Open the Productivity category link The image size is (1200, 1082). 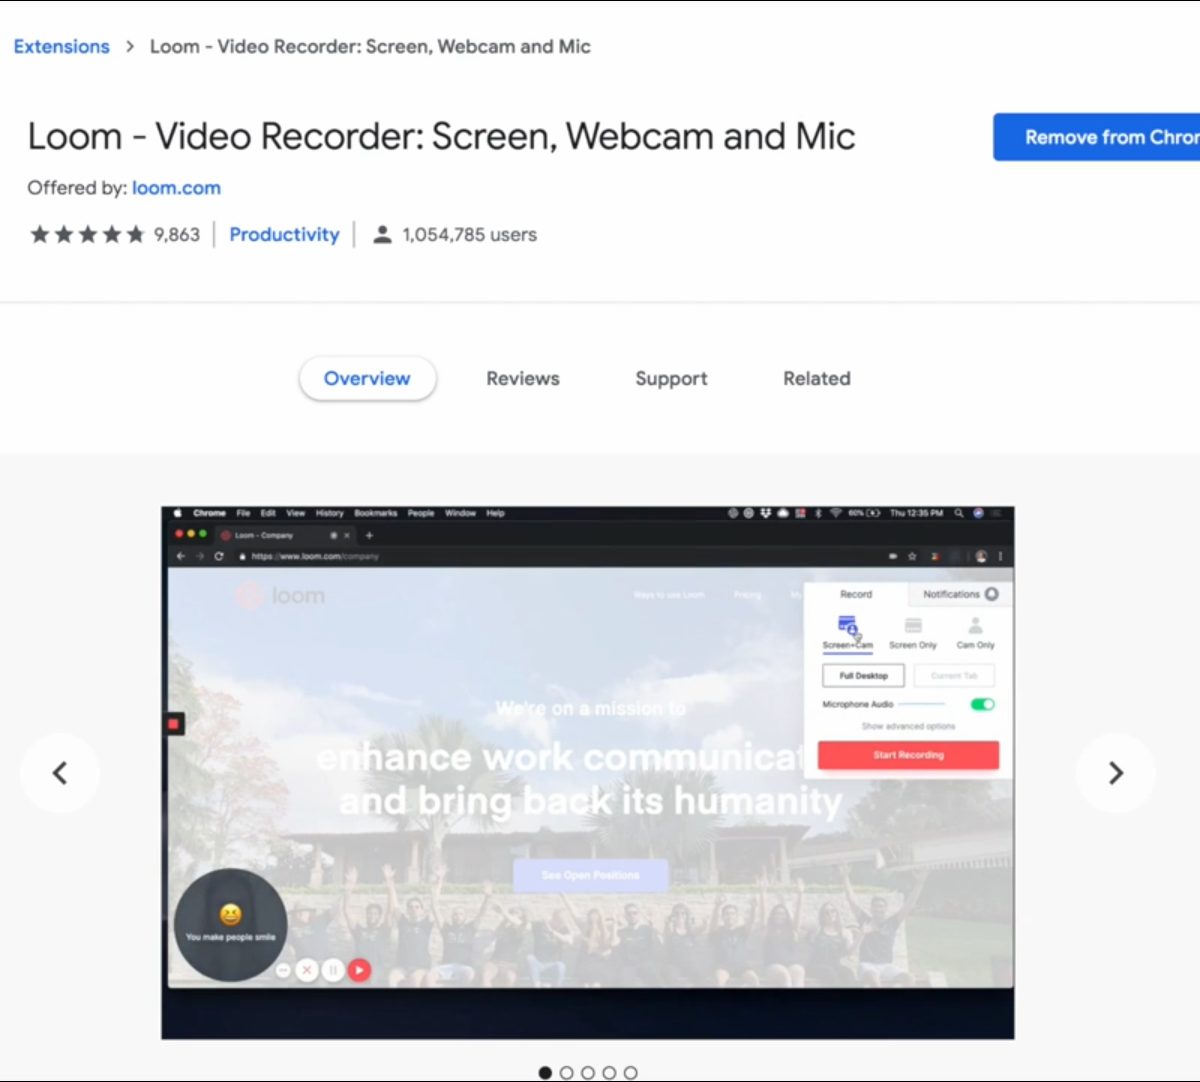click(284, 235)
